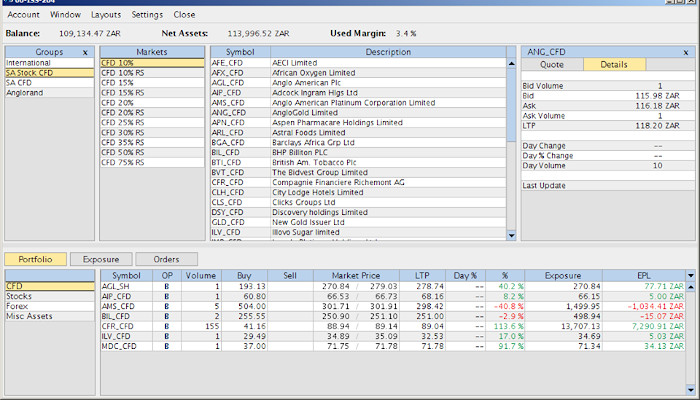Close the Groups panel with its x
Viewport: 700px width, 400px height.
[85, 51]
